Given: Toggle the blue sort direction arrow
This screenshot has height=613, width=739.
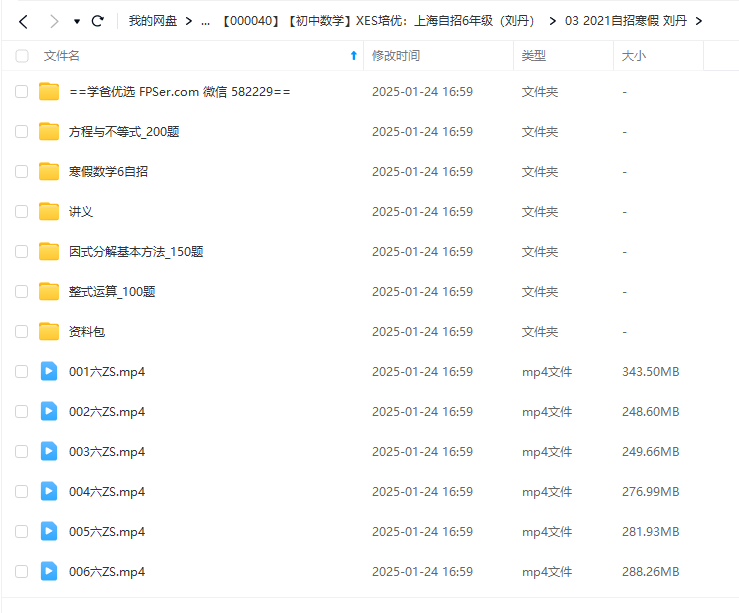Looking at the screenshot, I should 353,56.
